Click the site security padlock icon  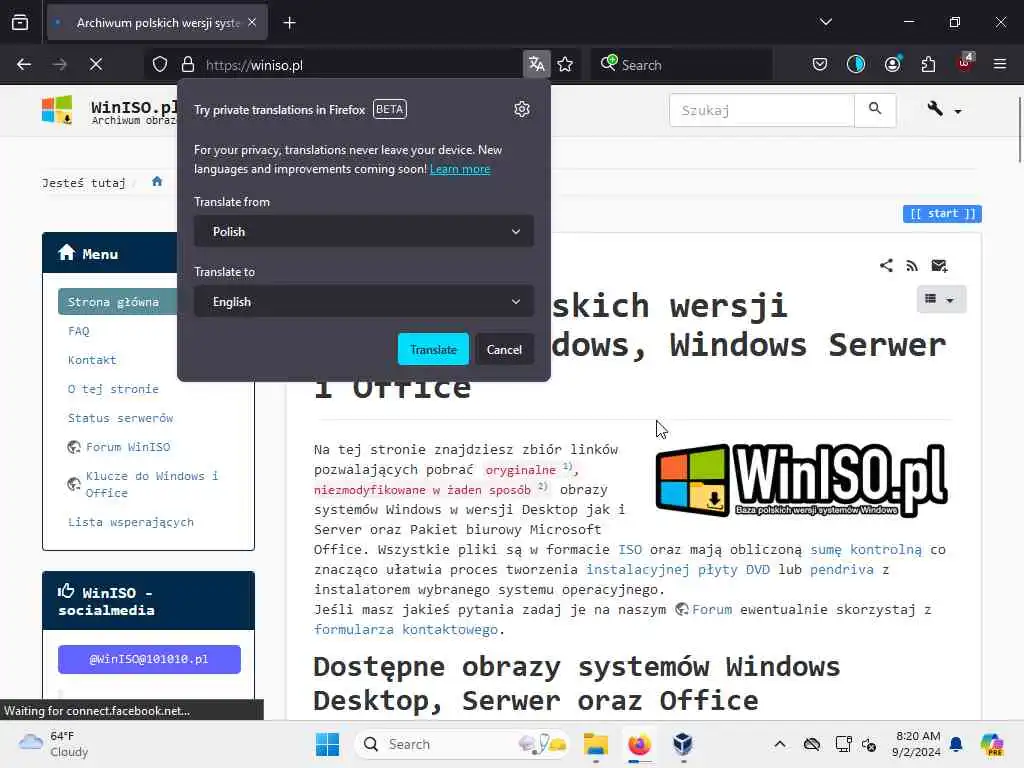[x=188, y=64]
